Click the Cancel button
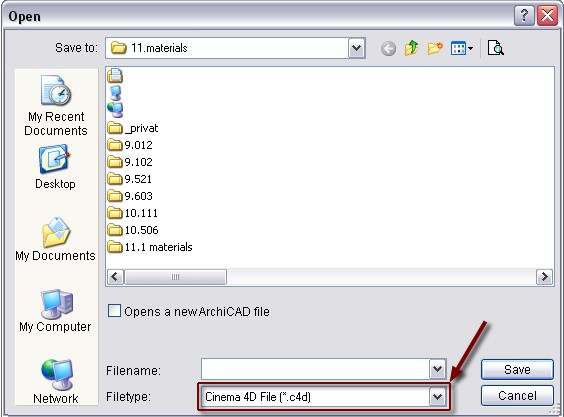This screenshot has height=417, width=564. coord(517,396)
